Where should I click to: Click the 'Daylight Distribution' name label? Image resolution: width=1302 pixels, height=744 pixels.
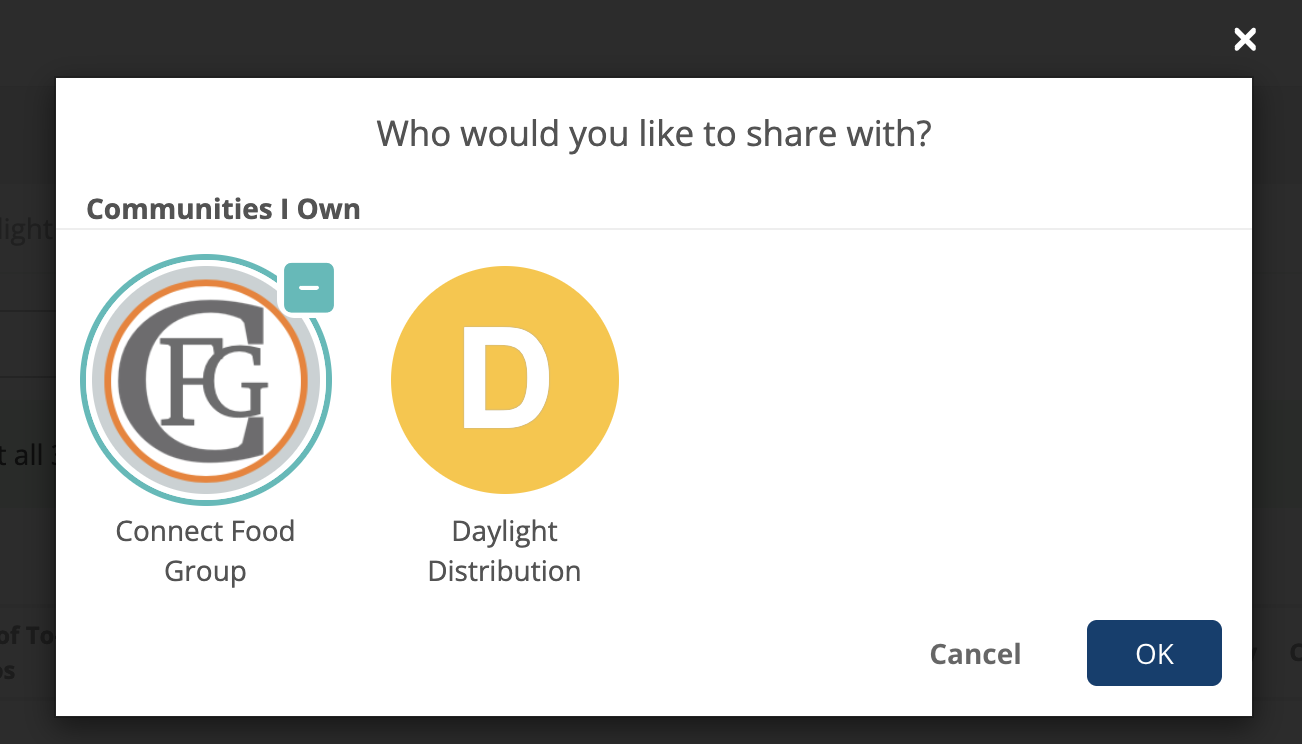tap(504, 550)
